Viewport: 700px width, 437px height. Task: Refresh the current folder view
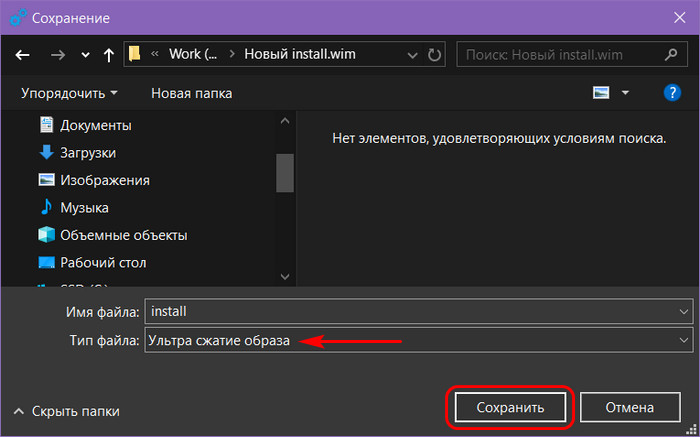434,55
